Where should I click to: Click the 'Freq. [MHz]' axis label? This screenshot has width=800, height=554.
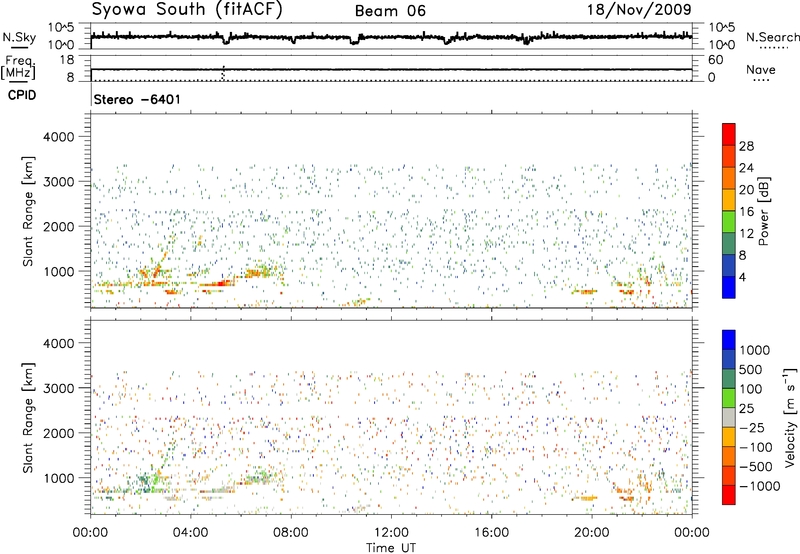18,68
